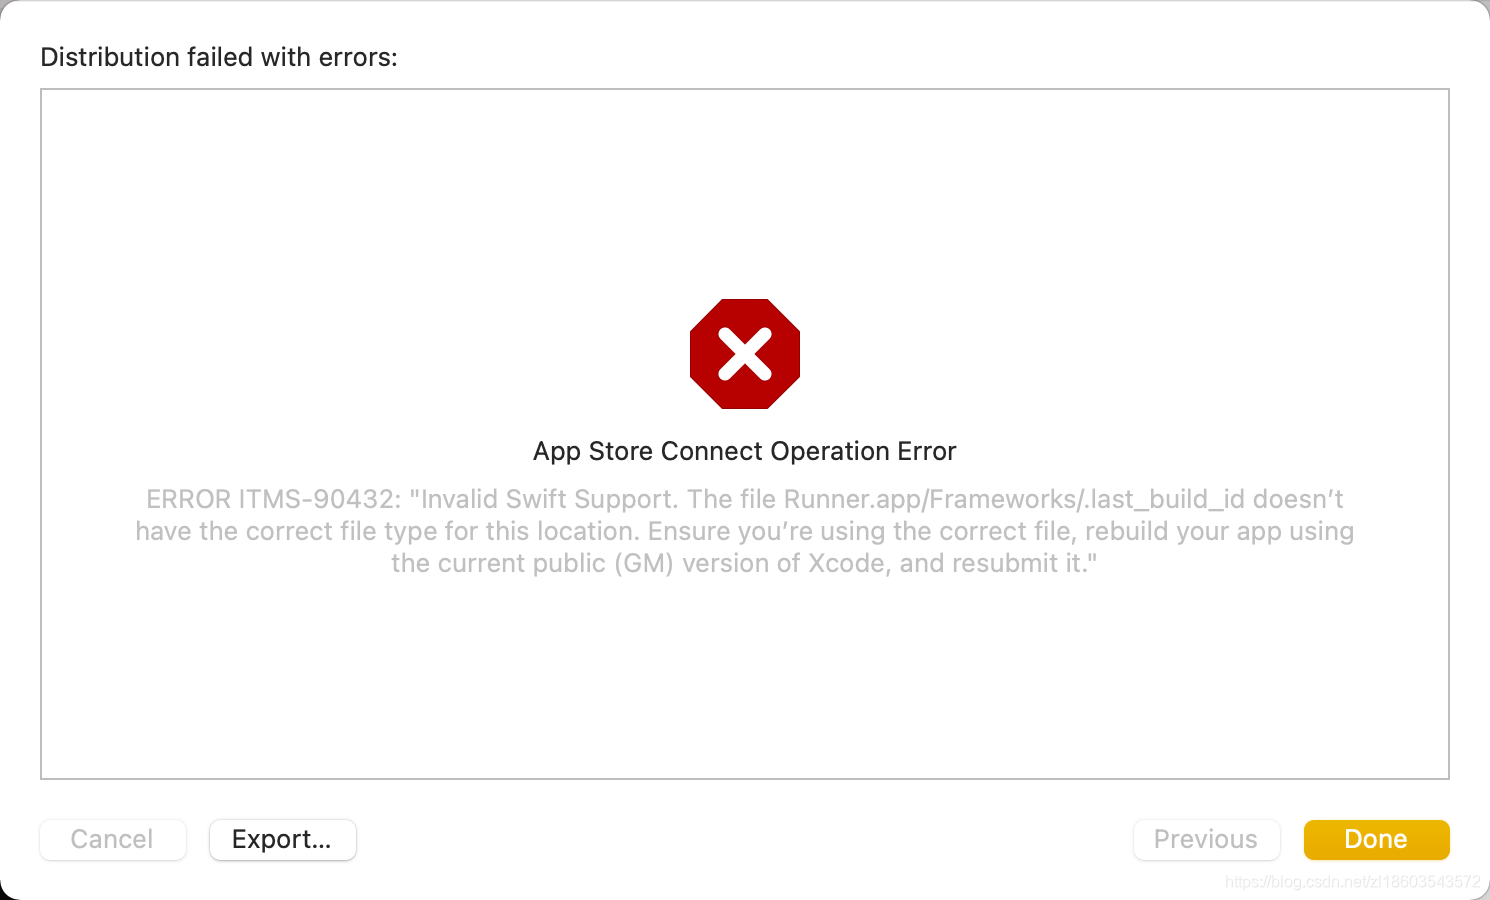Click the App Store Connect Operation Error heading

tap(744, 451)
